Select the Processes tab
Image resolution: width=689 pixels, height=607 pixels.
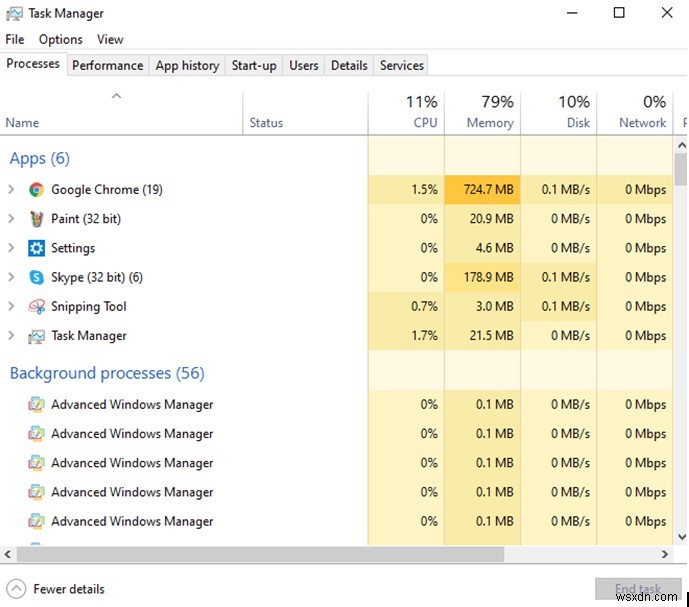[33, 64]
